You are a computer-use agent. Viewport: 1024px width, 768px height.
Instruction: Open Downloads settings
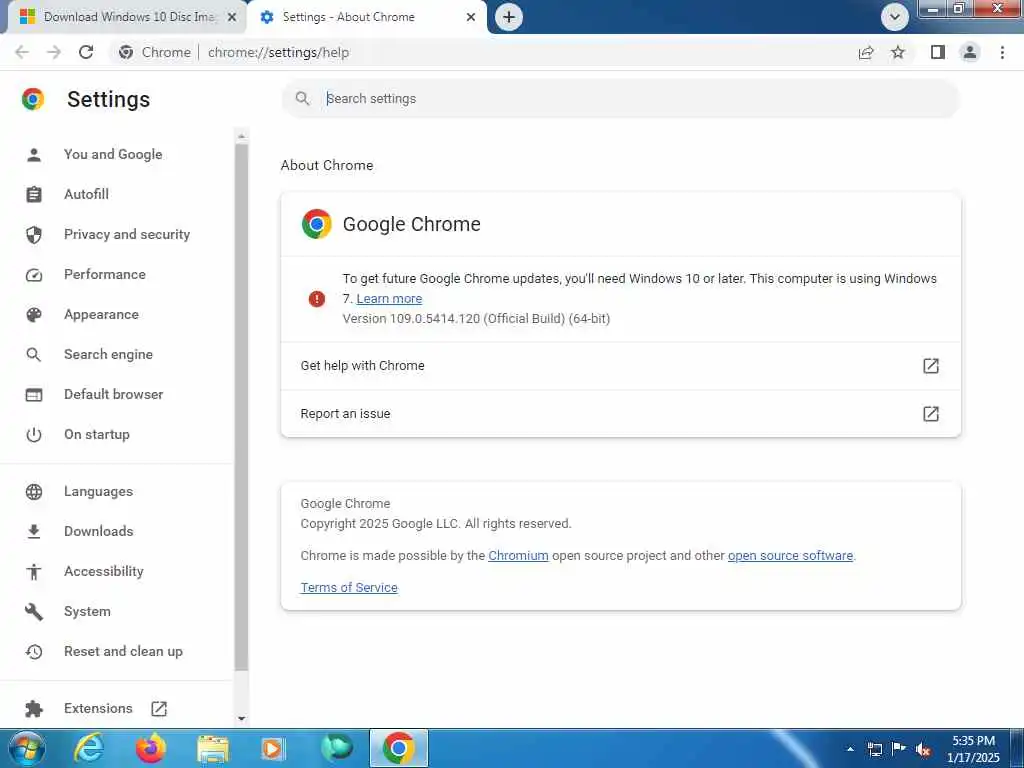[99, 531]
